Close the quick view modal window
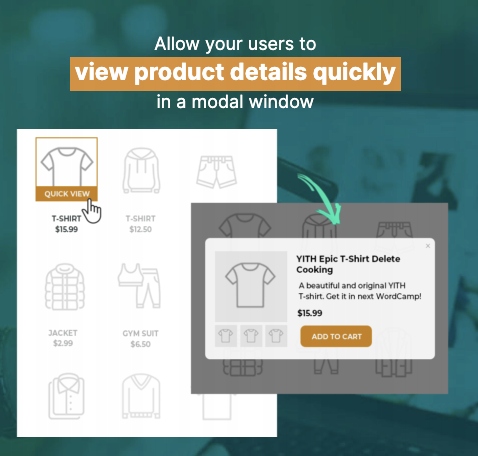Viewport: 478px width, 456px height. 428,246
